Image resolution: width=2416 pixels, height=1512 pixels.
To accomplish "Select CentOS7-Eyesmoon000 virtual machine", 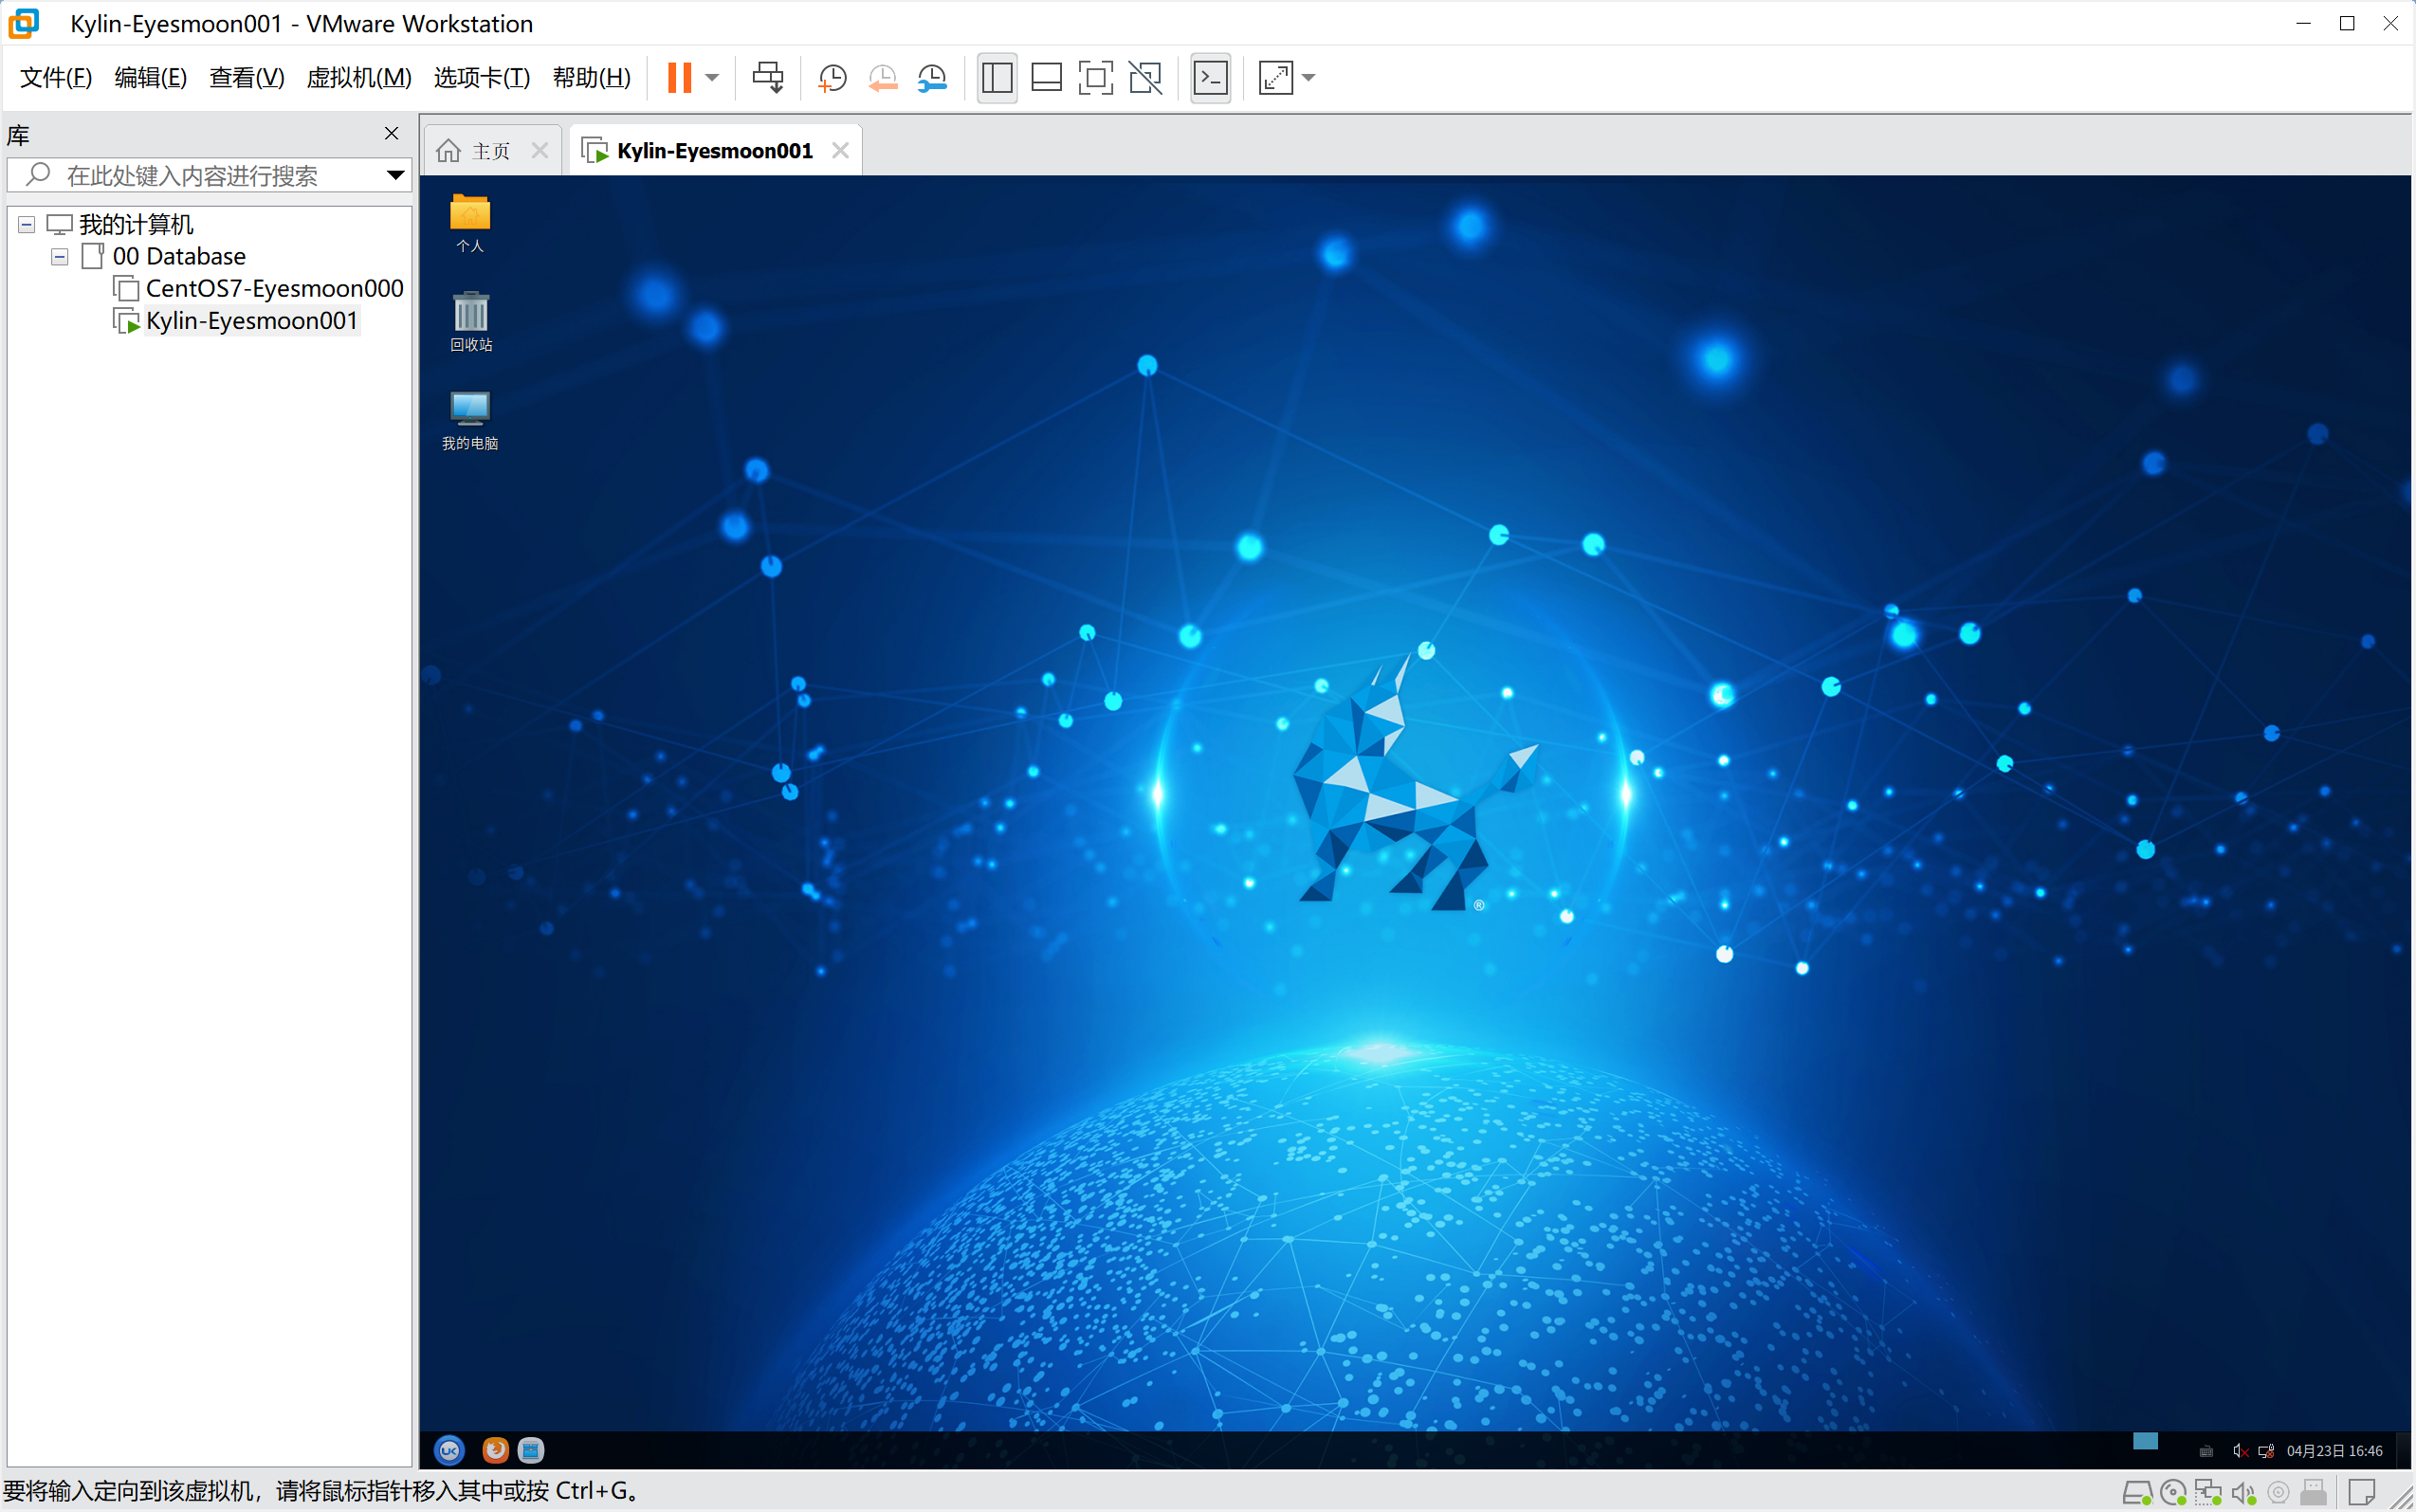I will [x=275, y=289].
